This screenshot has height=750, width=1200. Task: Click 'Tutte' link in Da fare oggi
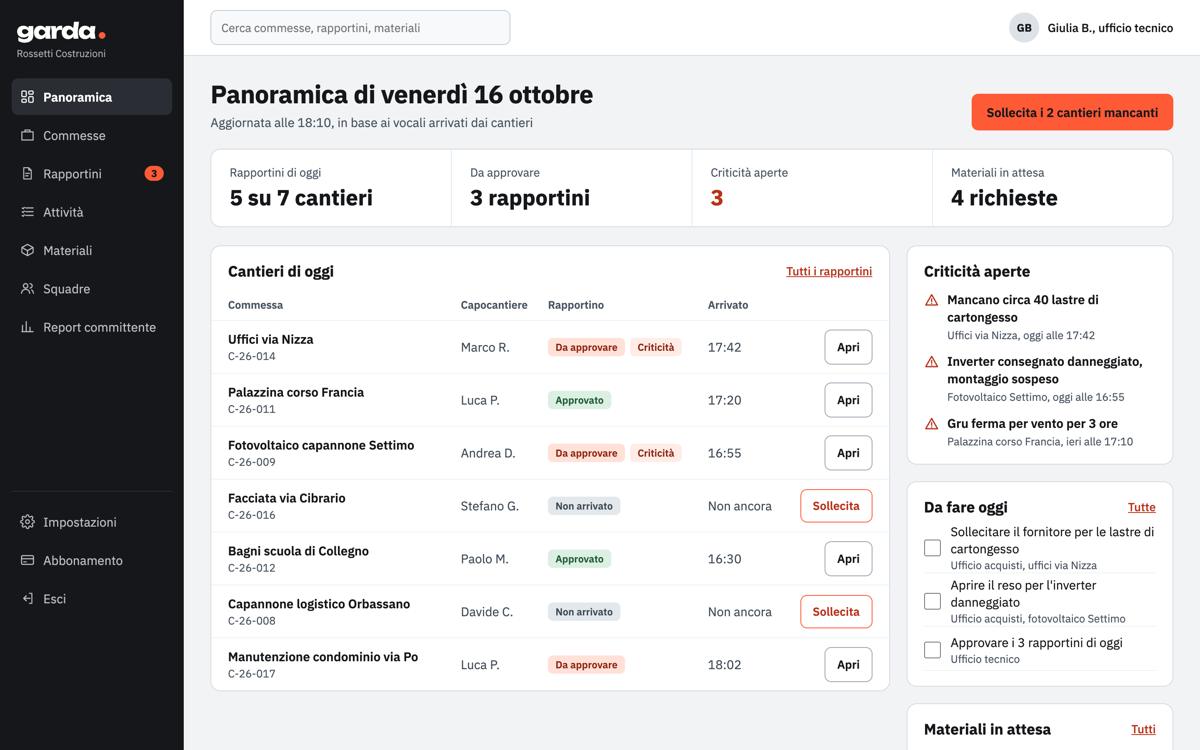[x=1141, y=507]
